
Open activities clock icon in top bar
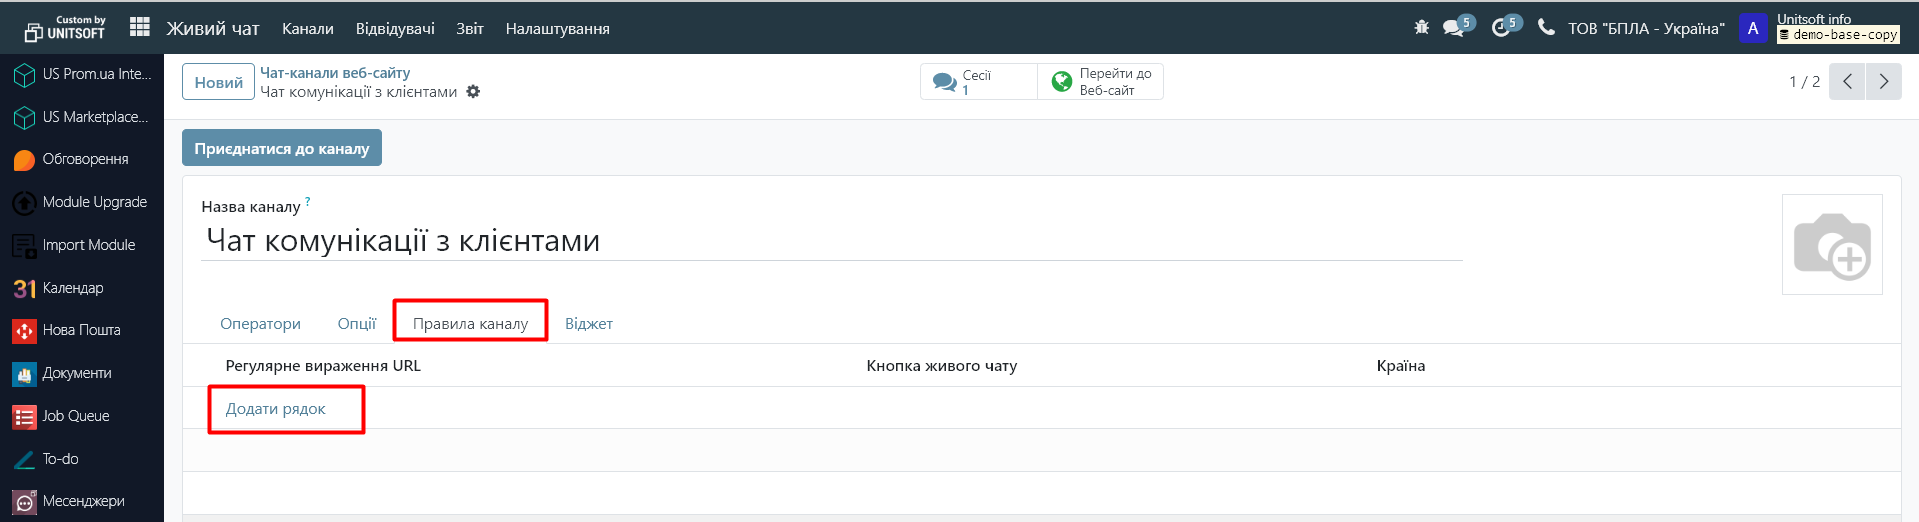[x=1500, y=28]
